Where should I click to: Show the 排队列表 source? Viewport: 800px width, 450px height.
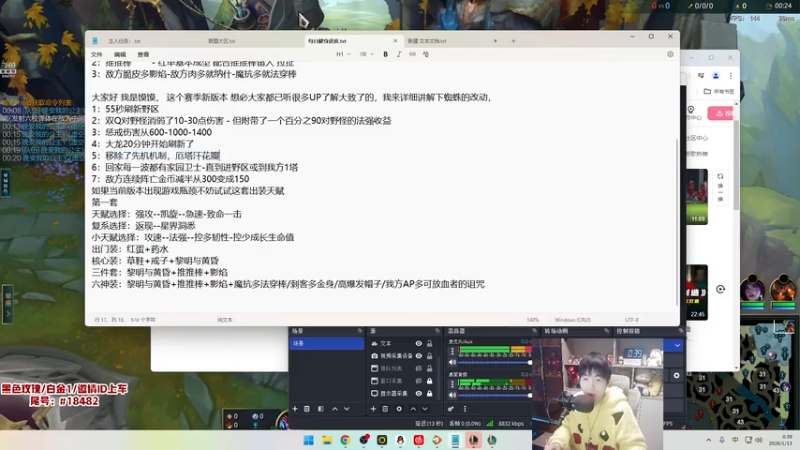418,368
